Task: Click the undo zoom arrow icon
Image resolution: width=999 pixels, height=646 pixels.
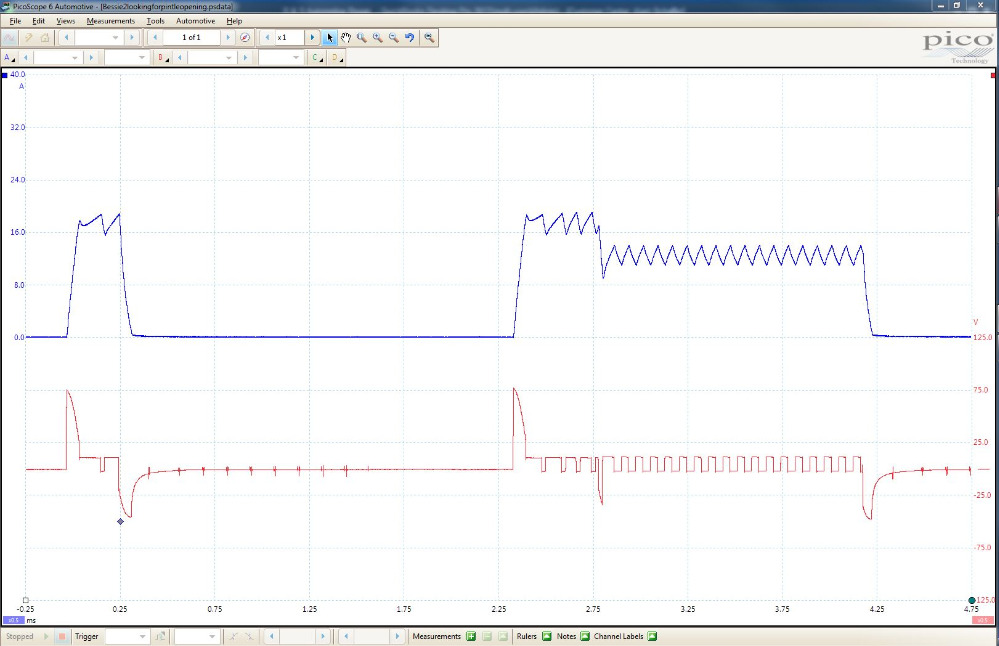Action: 410,38
